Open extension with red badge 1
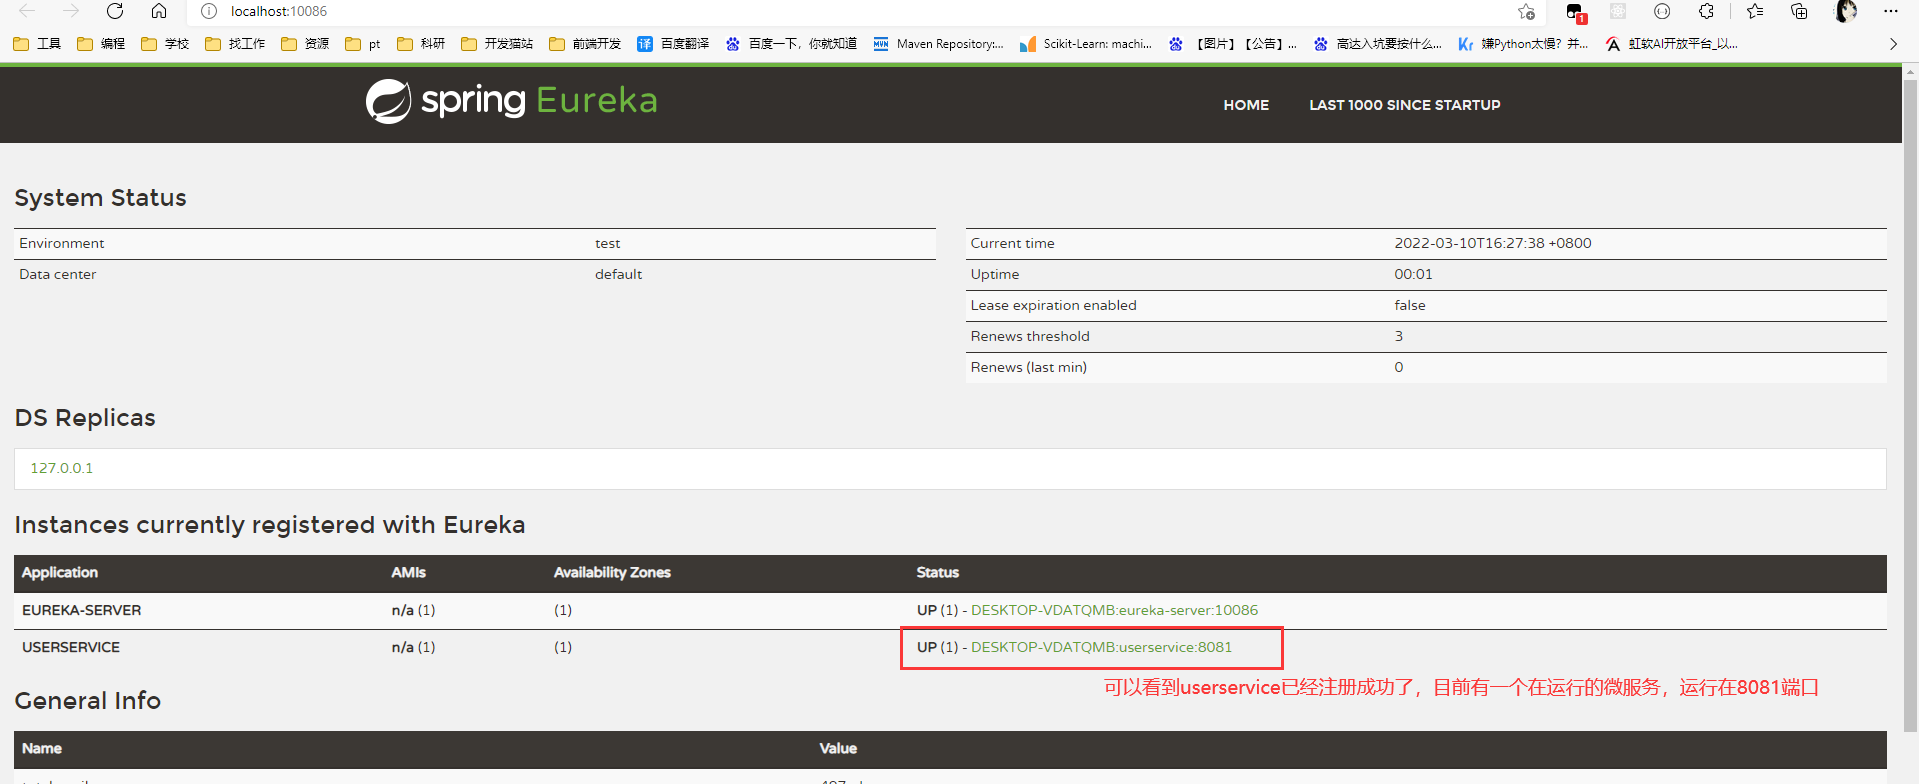This screenshot has width=1919, height=784. tap(1575, 12)
